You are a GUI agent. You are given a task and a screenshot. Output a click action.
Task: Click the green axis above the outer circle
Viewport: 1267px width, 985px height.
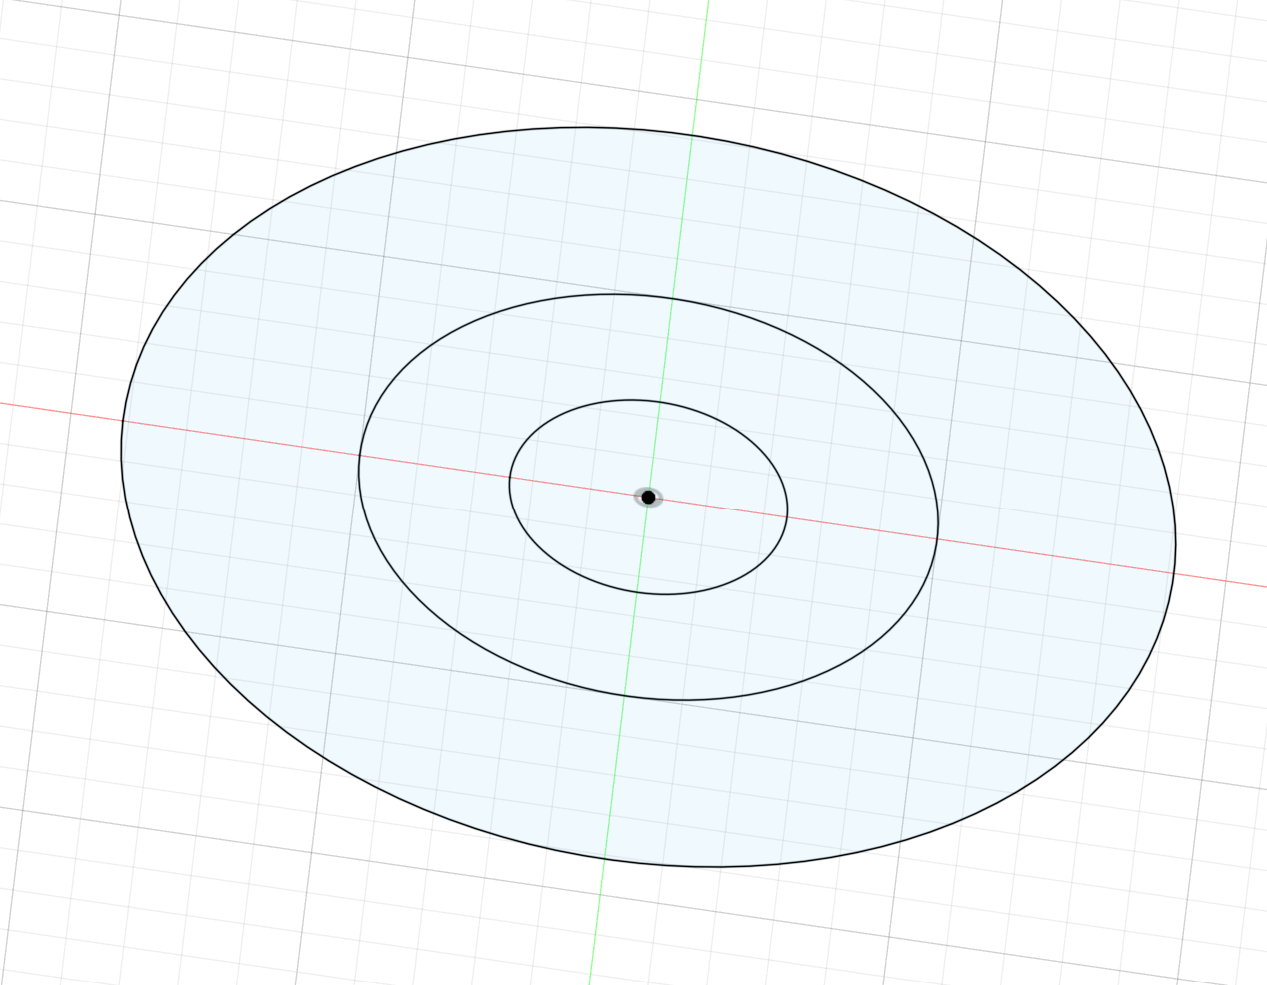pyautogui.click(x=702, y=60)
